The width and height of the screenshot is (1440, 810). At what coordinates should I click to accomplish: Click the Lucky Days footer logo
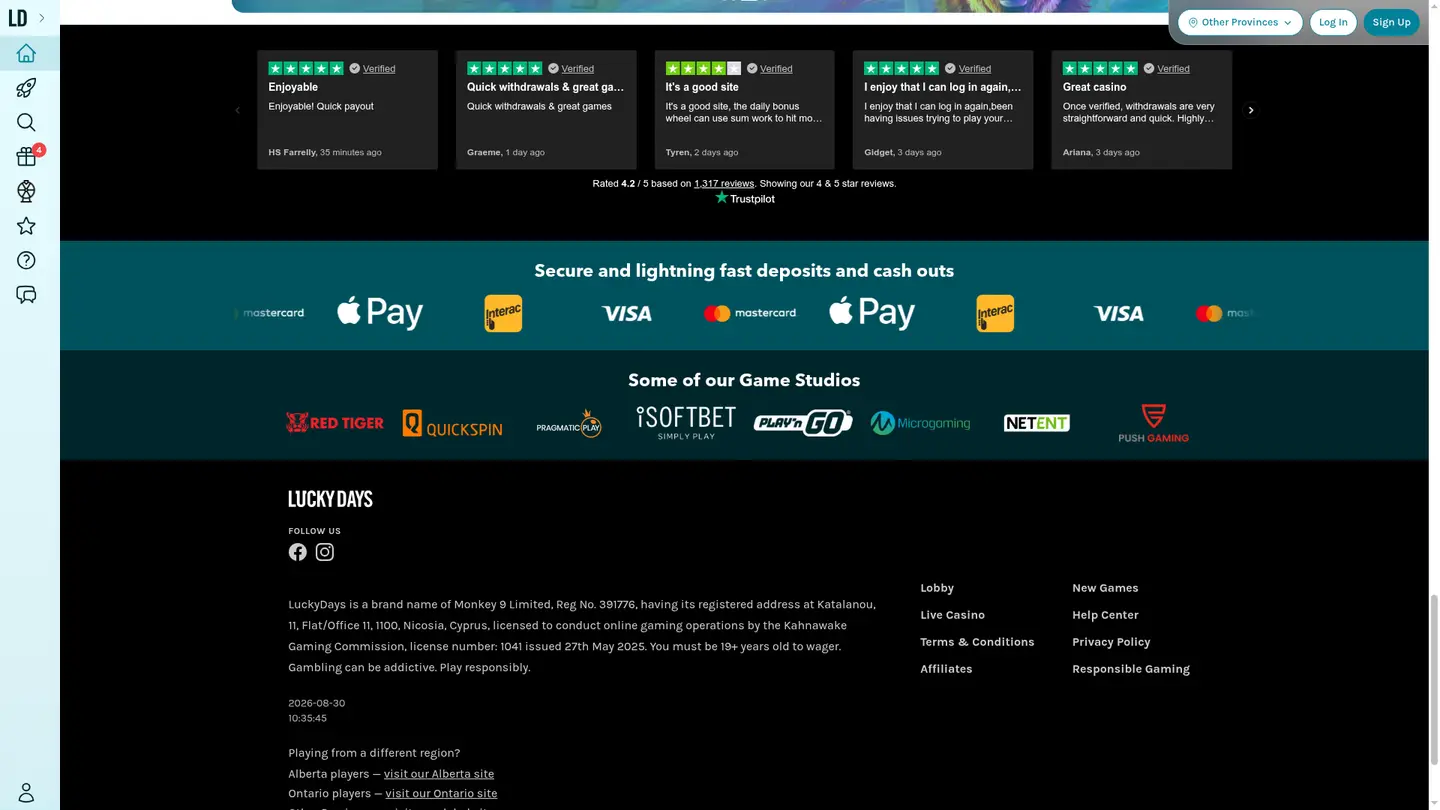[x=330, y=499]
